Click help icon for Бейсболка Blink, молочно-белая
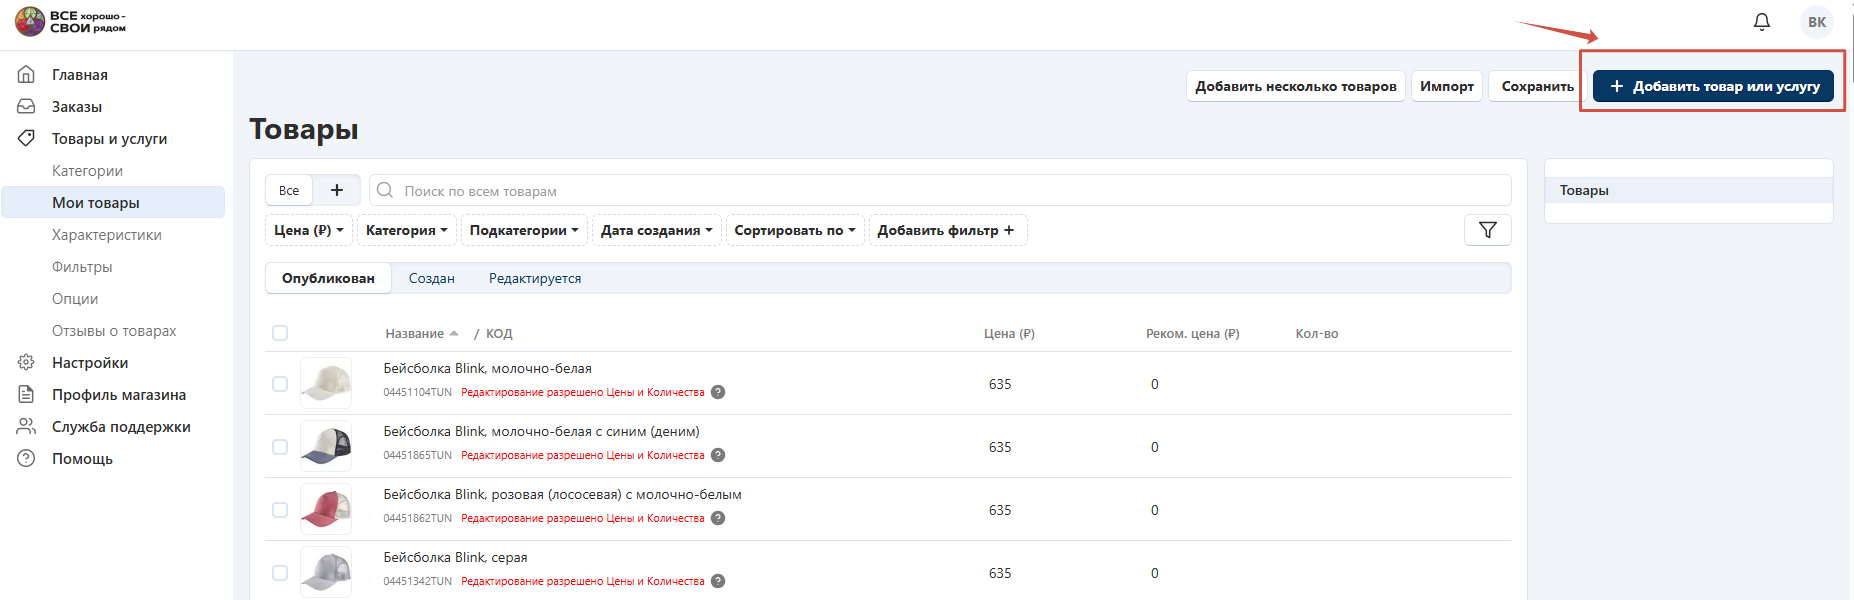The height and width of the screenshot is (600, 1854). 718,392
